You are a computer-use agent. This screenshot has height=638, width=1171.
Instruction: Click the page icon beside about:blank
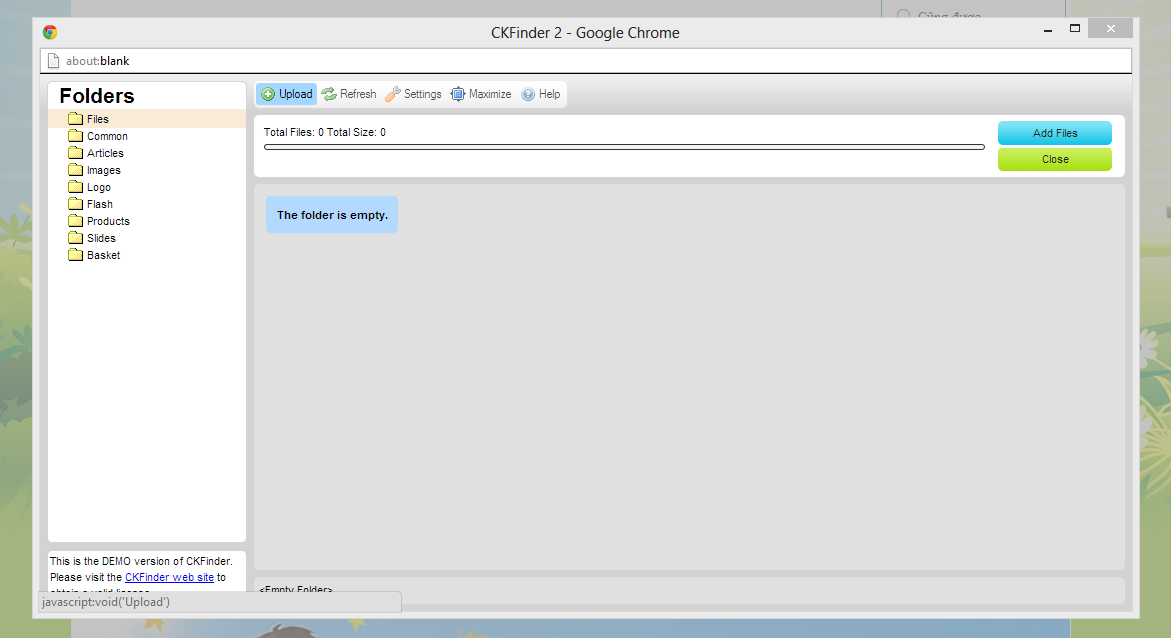tap(53, 61)
